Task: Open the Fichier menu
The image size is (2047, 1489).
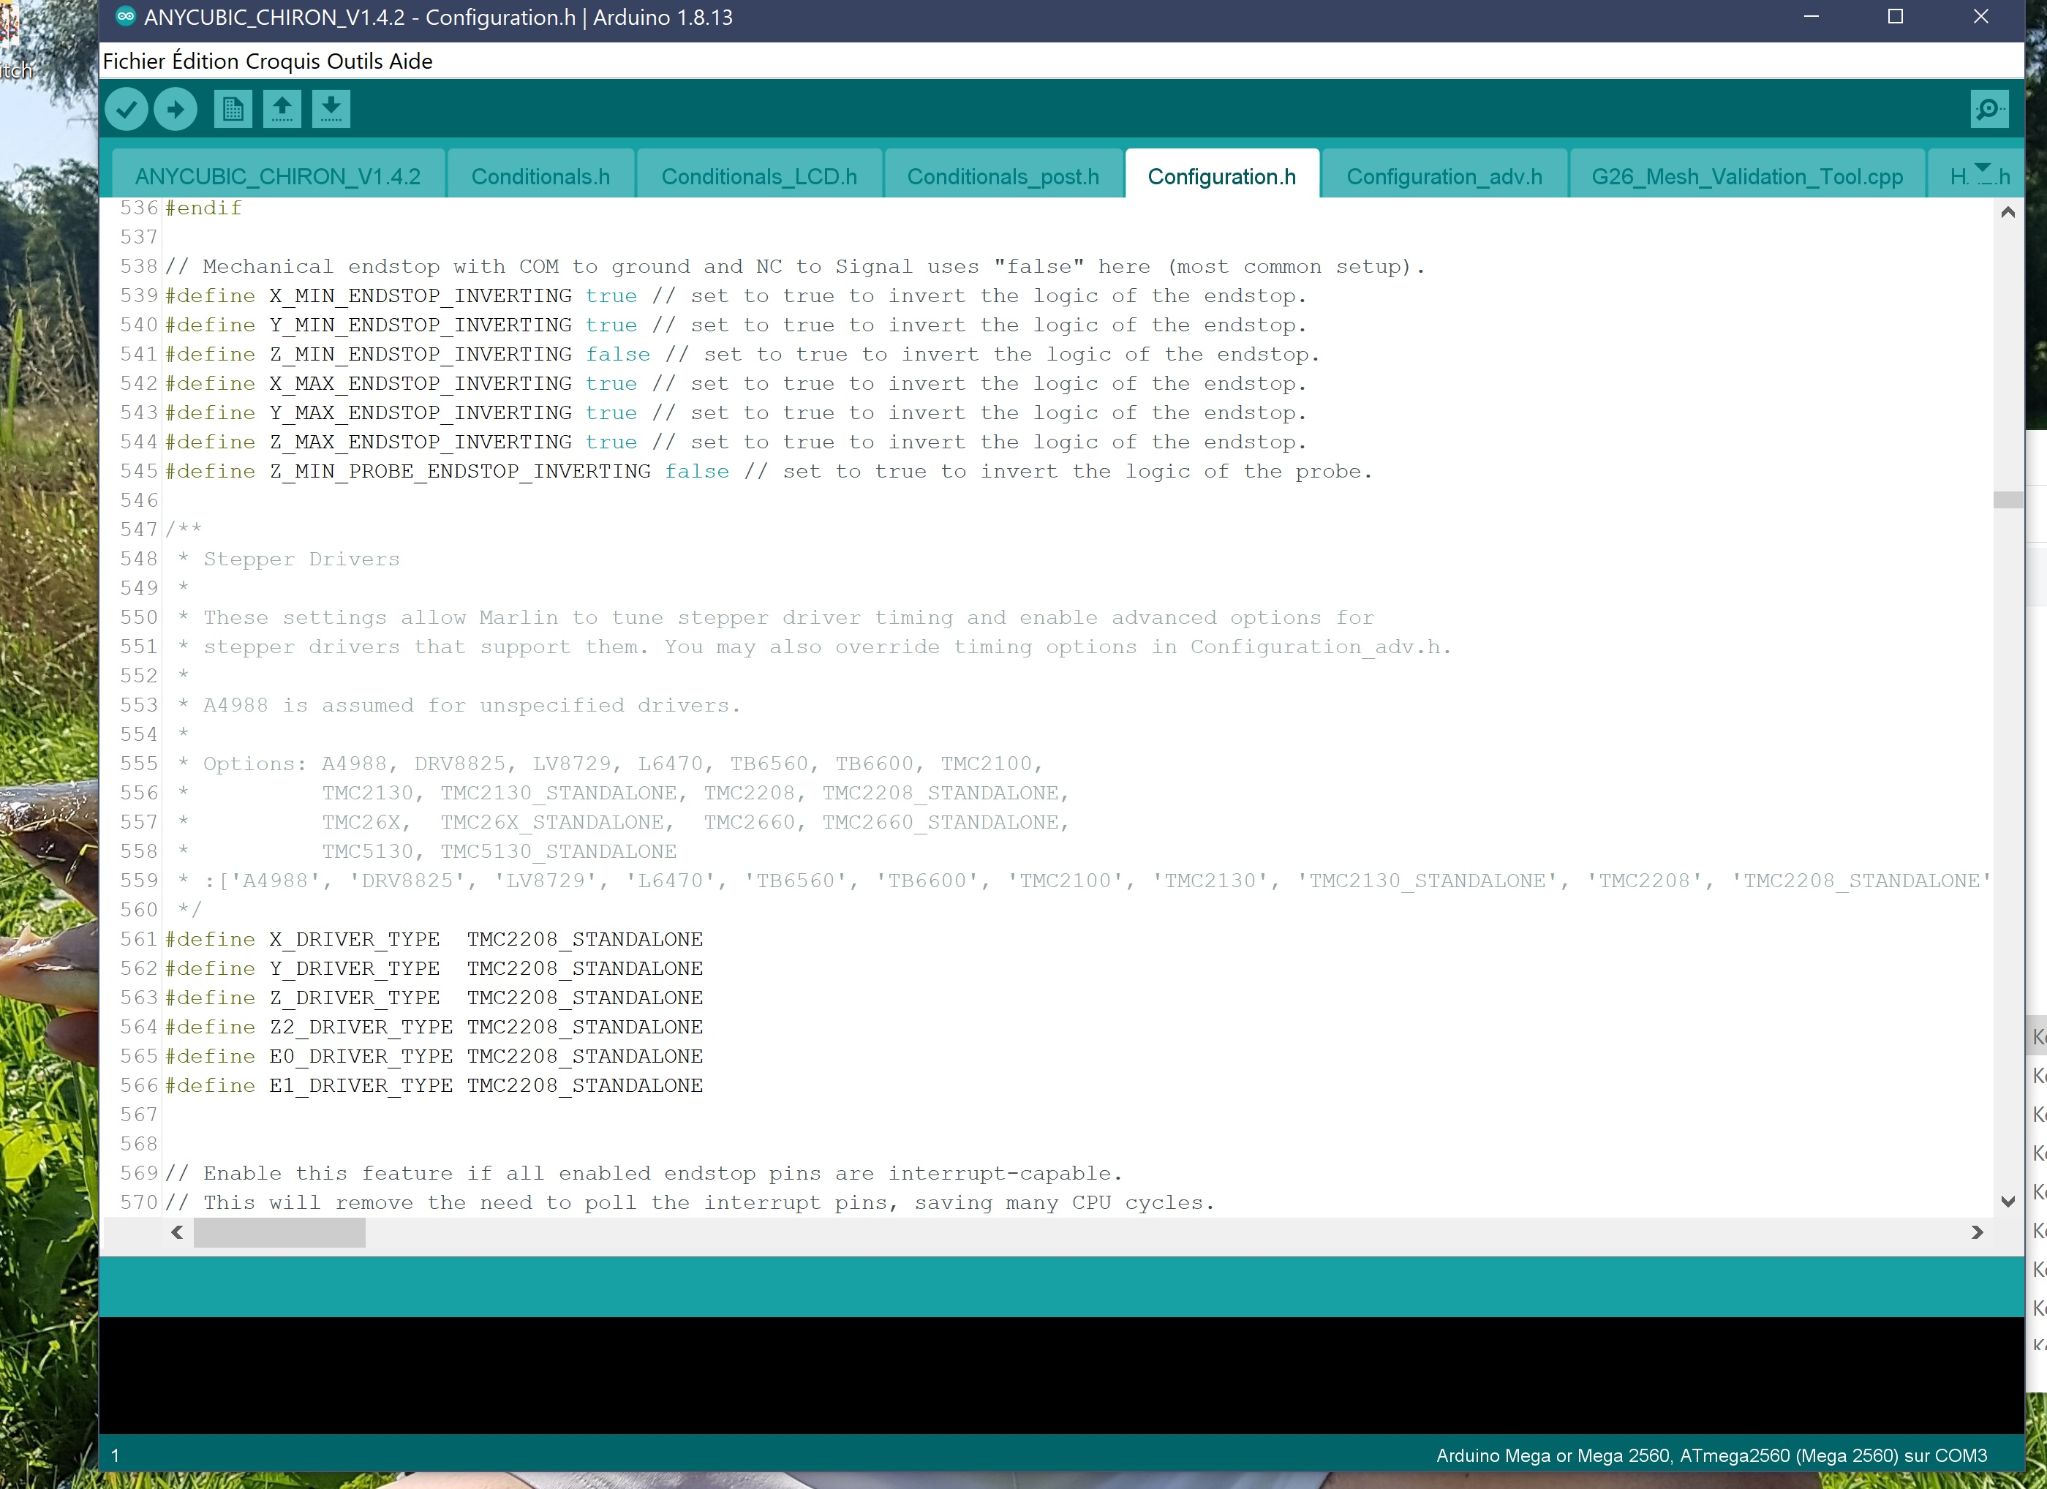Action: tap(134, 61)
